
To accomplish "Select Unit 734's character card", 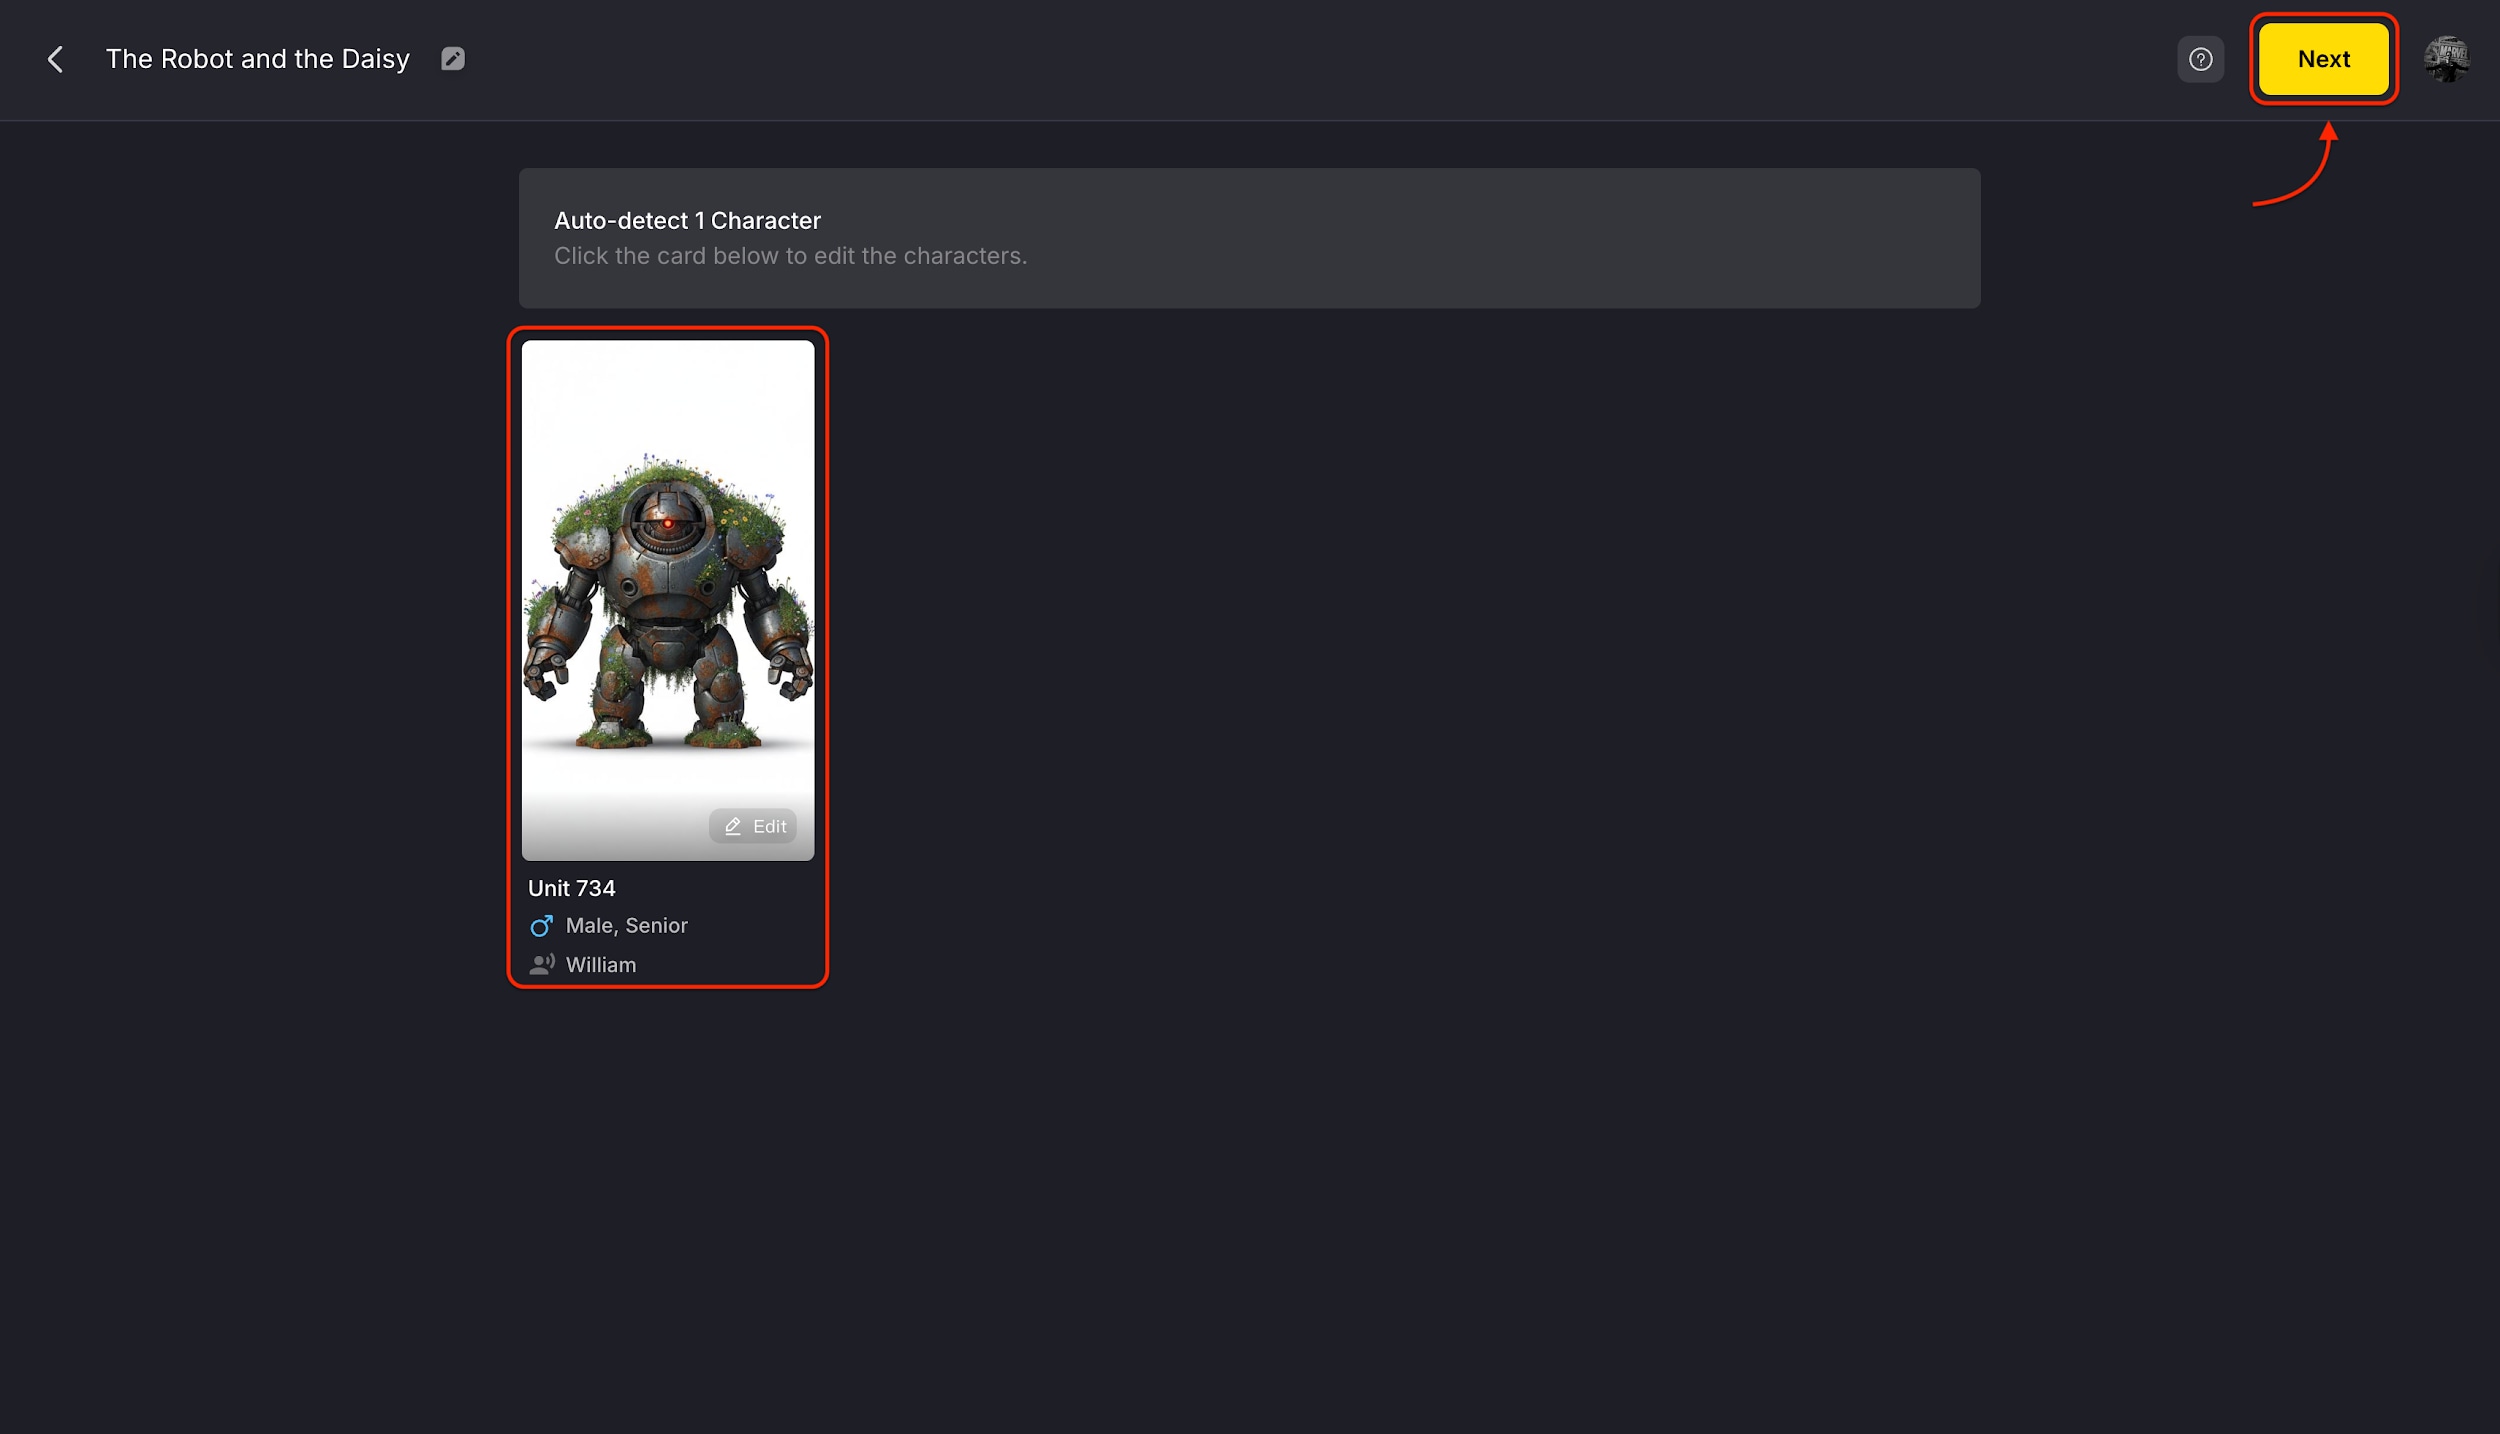I will point(668,655).
